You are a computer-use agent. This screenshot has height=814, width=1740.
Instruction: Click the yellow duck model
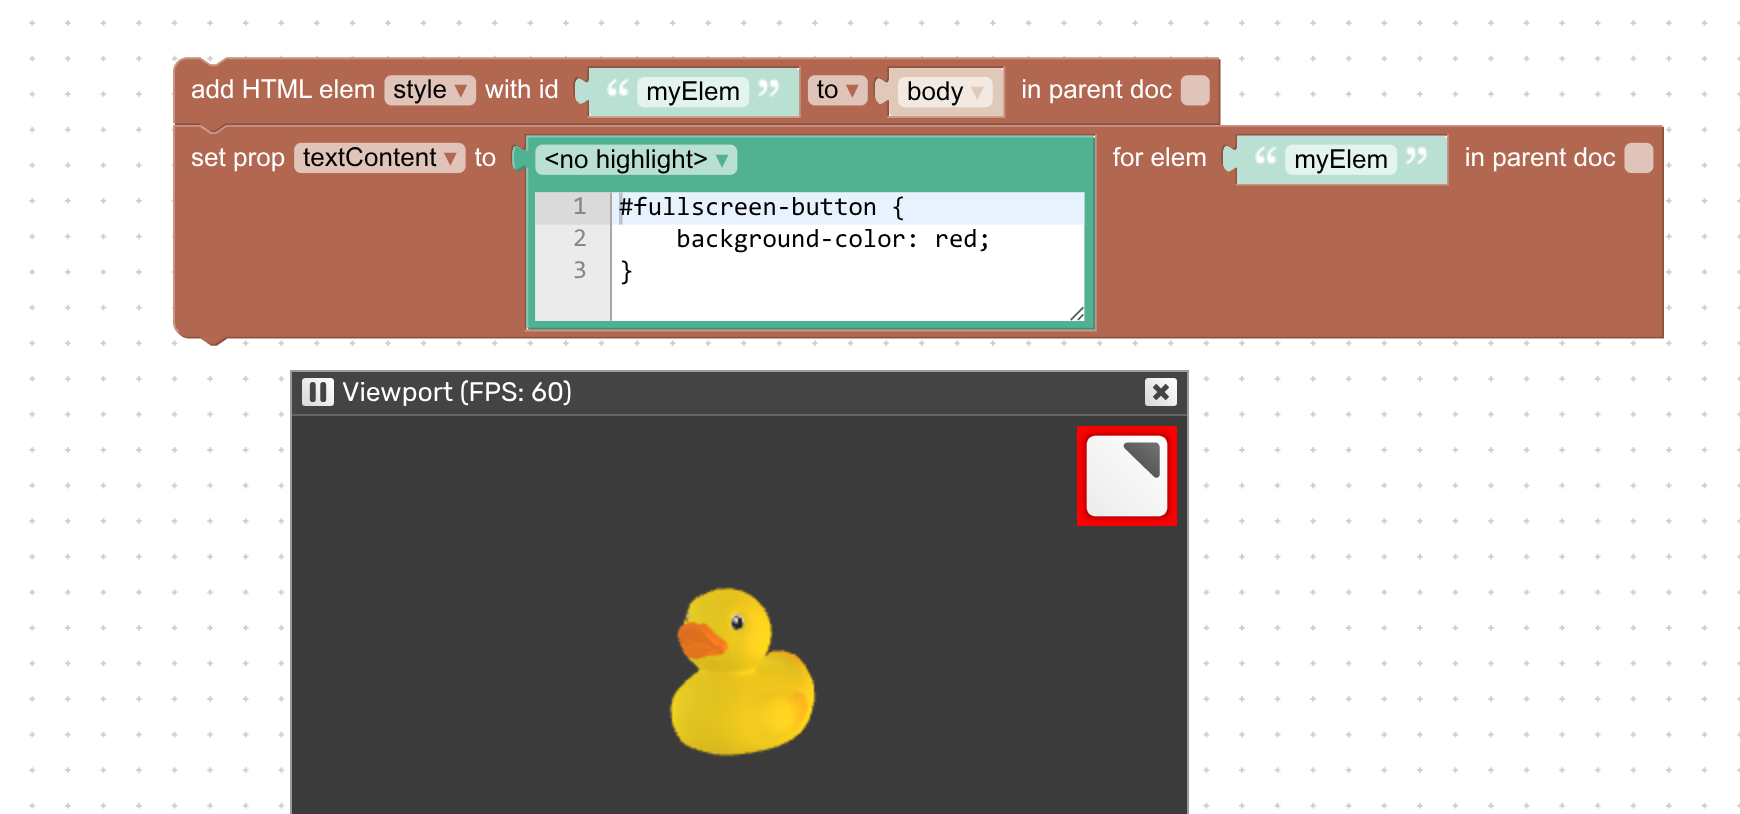click(x=741, y=673)
